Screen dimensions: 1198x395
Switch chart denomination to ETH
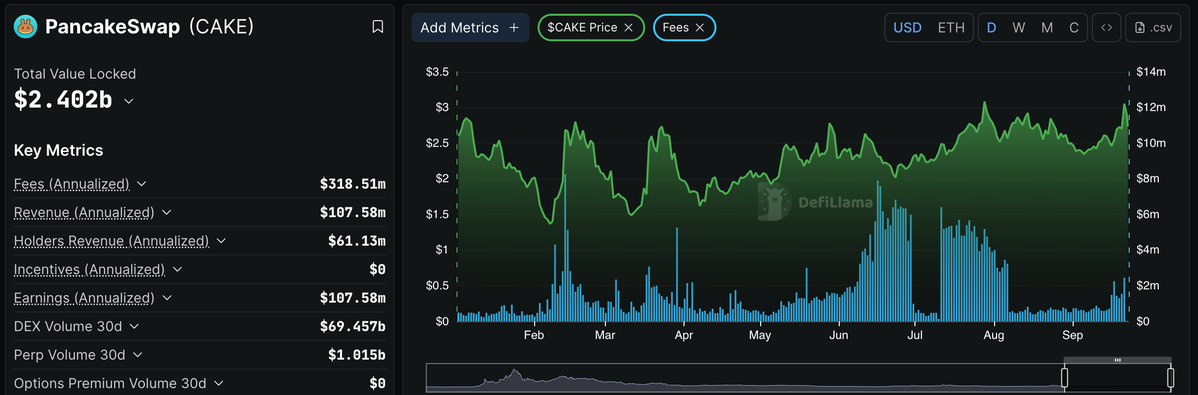[x=951, y=28]
